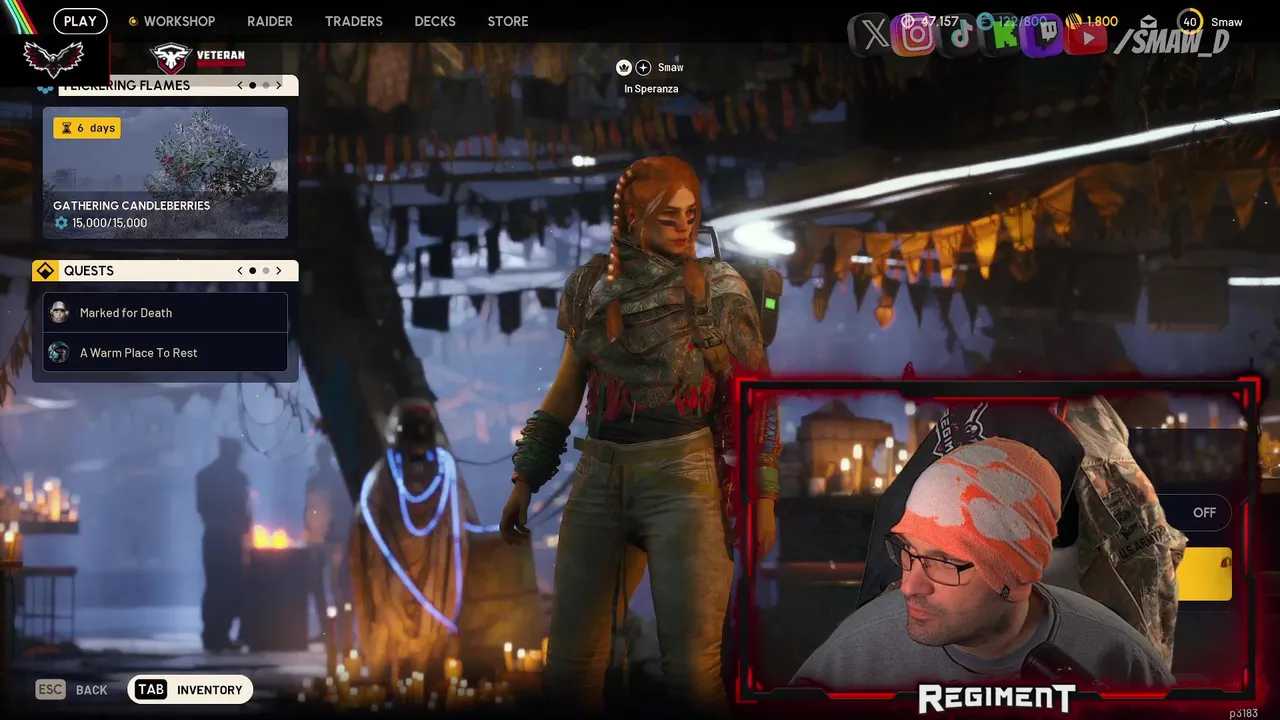Click the red YouTube social icon

[1087, 38]
